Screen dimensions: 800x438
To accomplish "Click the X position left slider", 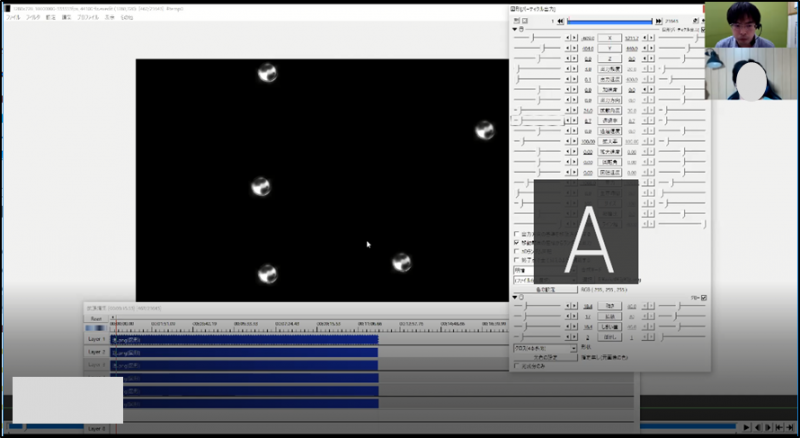I will pos(535,38).
